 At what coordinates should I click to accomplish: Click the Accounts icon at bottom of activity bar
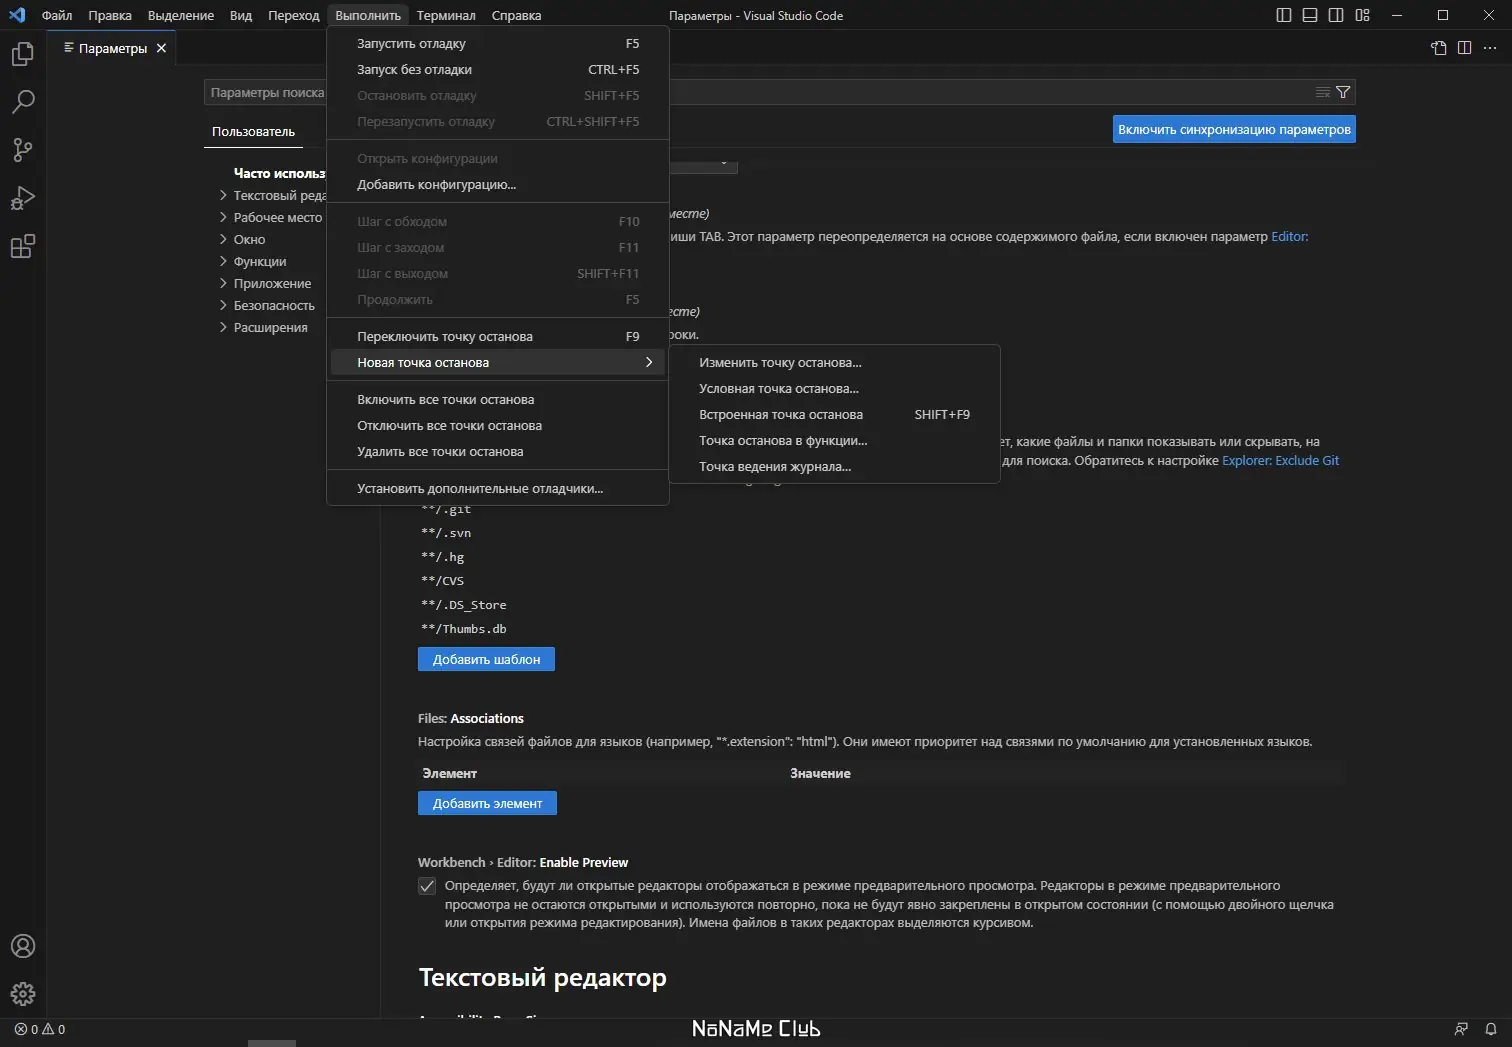click(x=22, y=946)
